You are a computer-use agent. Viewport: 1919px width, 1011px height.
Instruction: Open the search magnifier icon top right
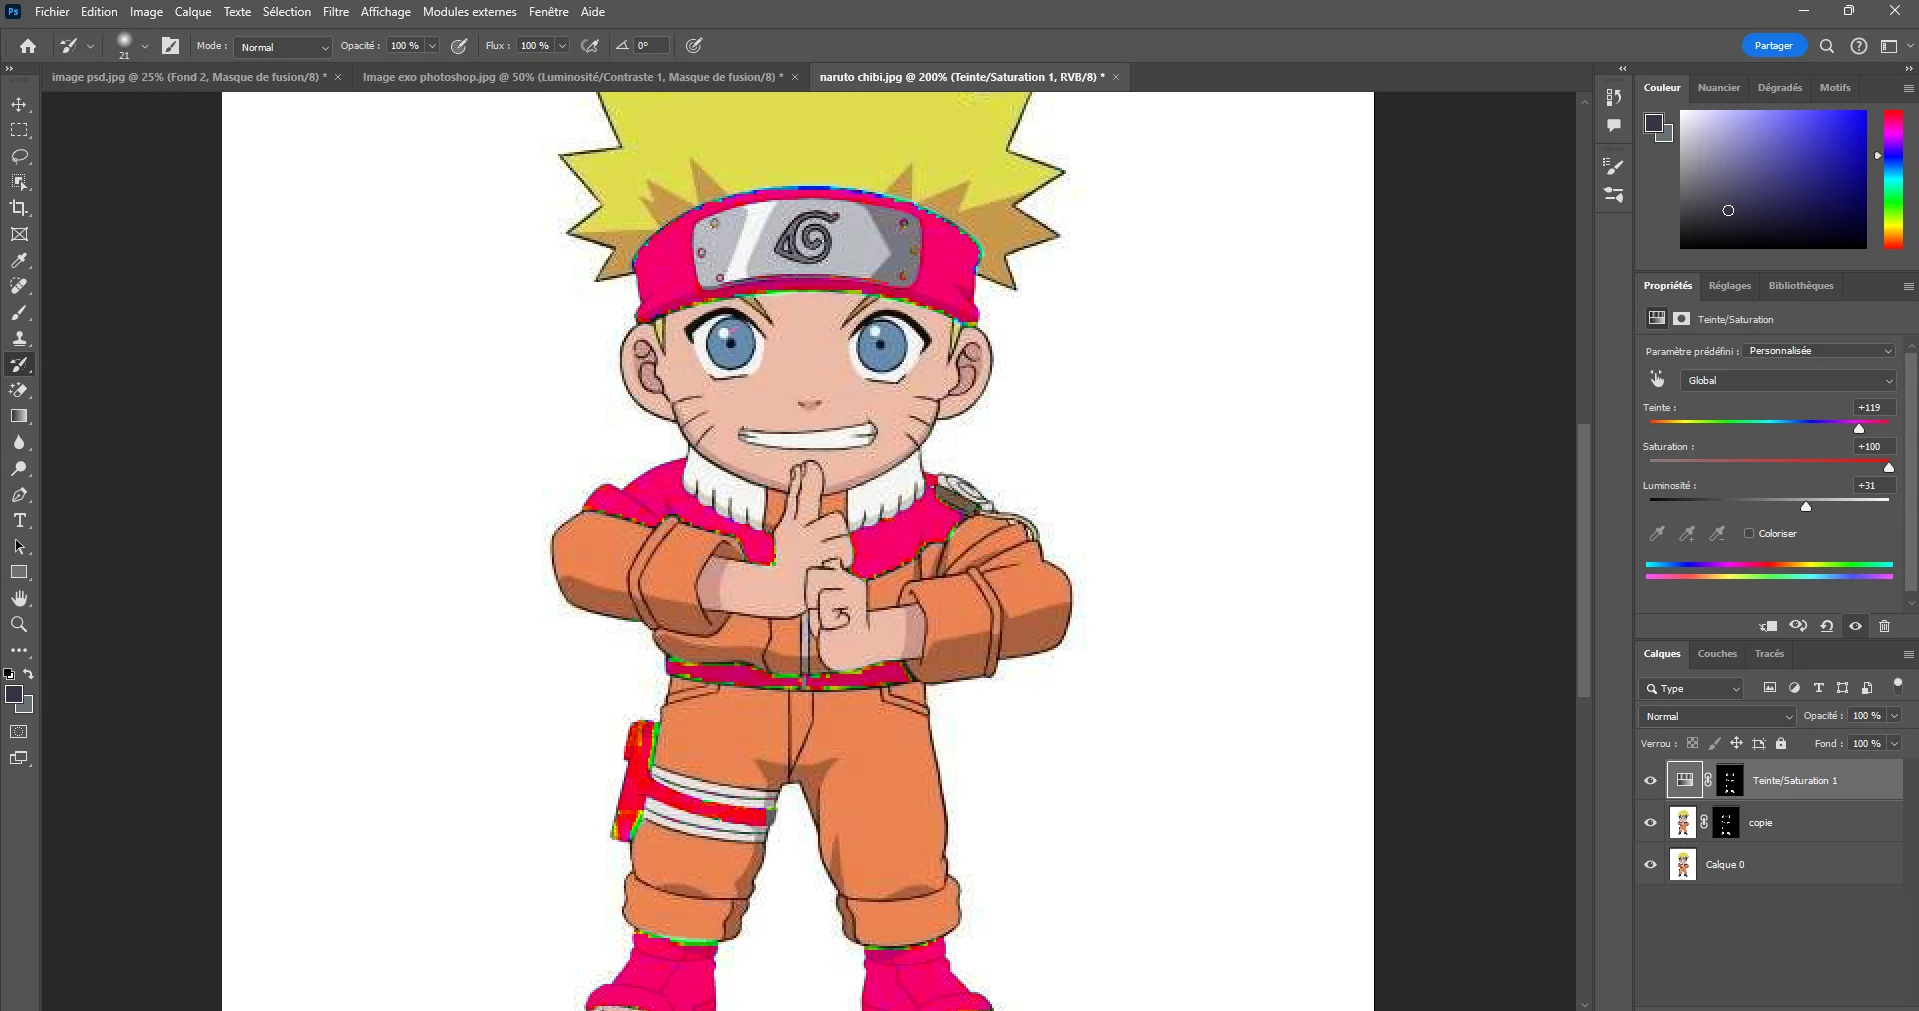[1827, 46]
